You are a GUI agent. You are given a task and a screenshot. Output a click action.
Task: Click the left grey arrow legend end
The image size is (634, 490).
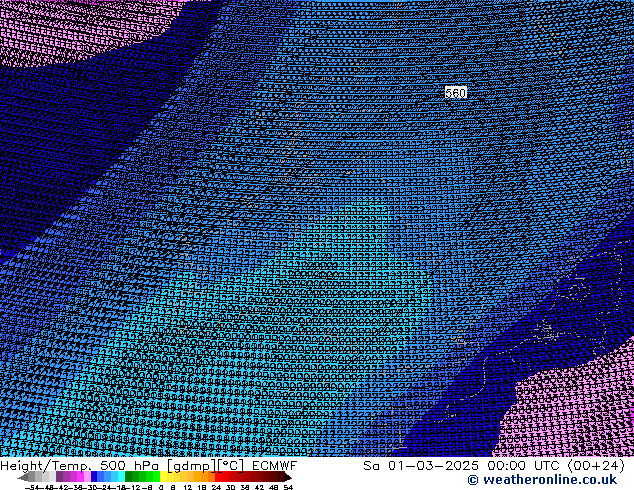[x=23, y=477]
